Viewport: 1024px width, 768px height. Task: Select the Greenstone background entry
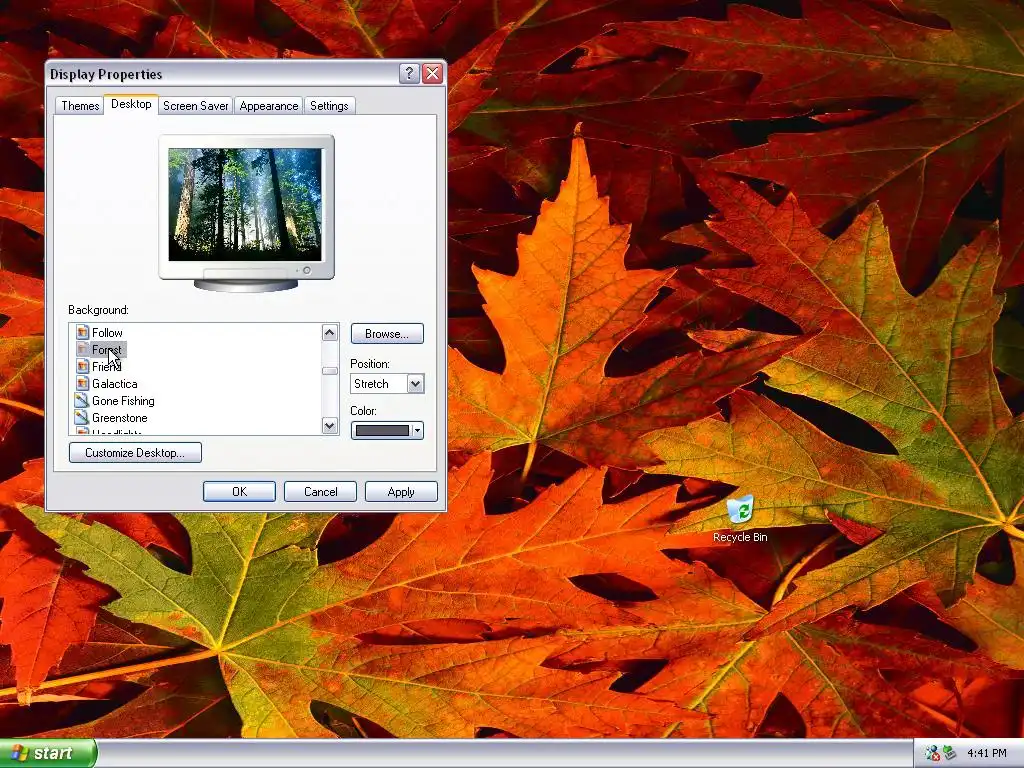(x=120, y=417)
